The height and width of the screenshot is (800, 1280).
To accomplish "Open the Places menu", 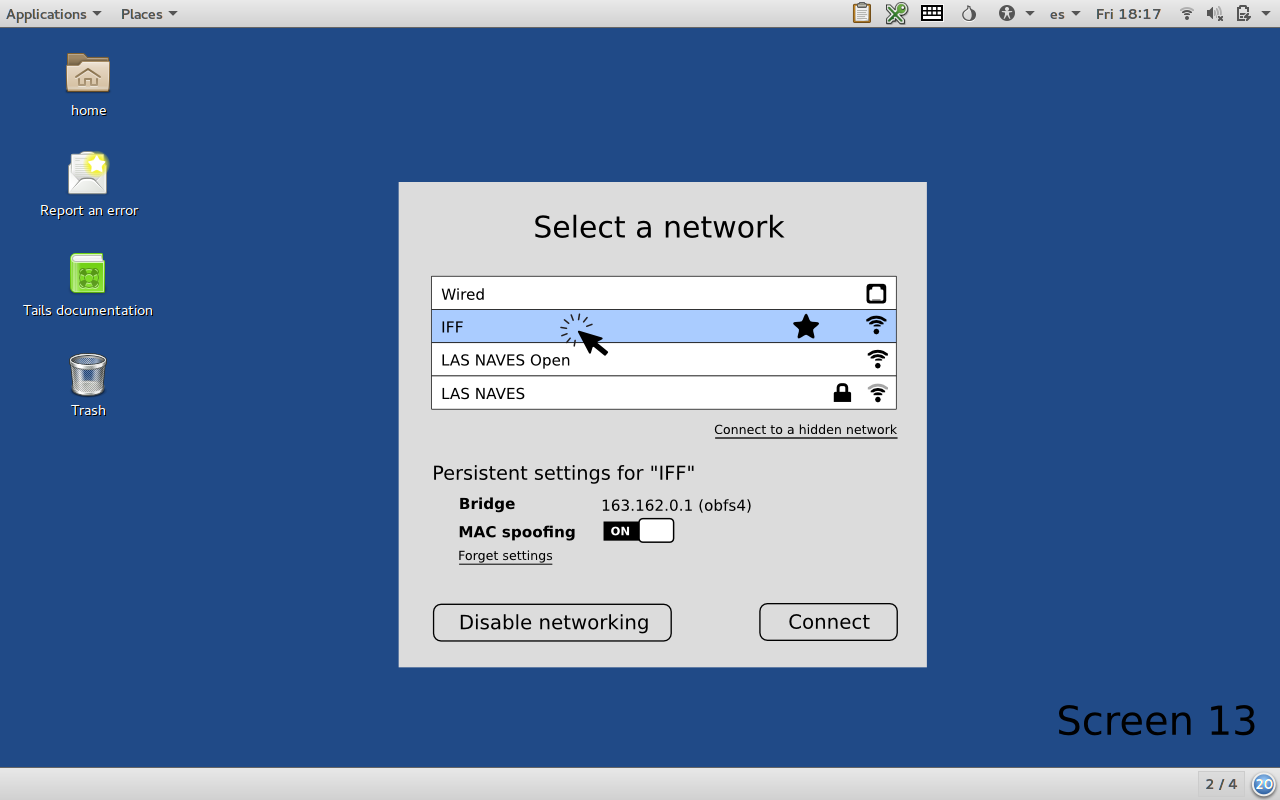I will 149,13.
